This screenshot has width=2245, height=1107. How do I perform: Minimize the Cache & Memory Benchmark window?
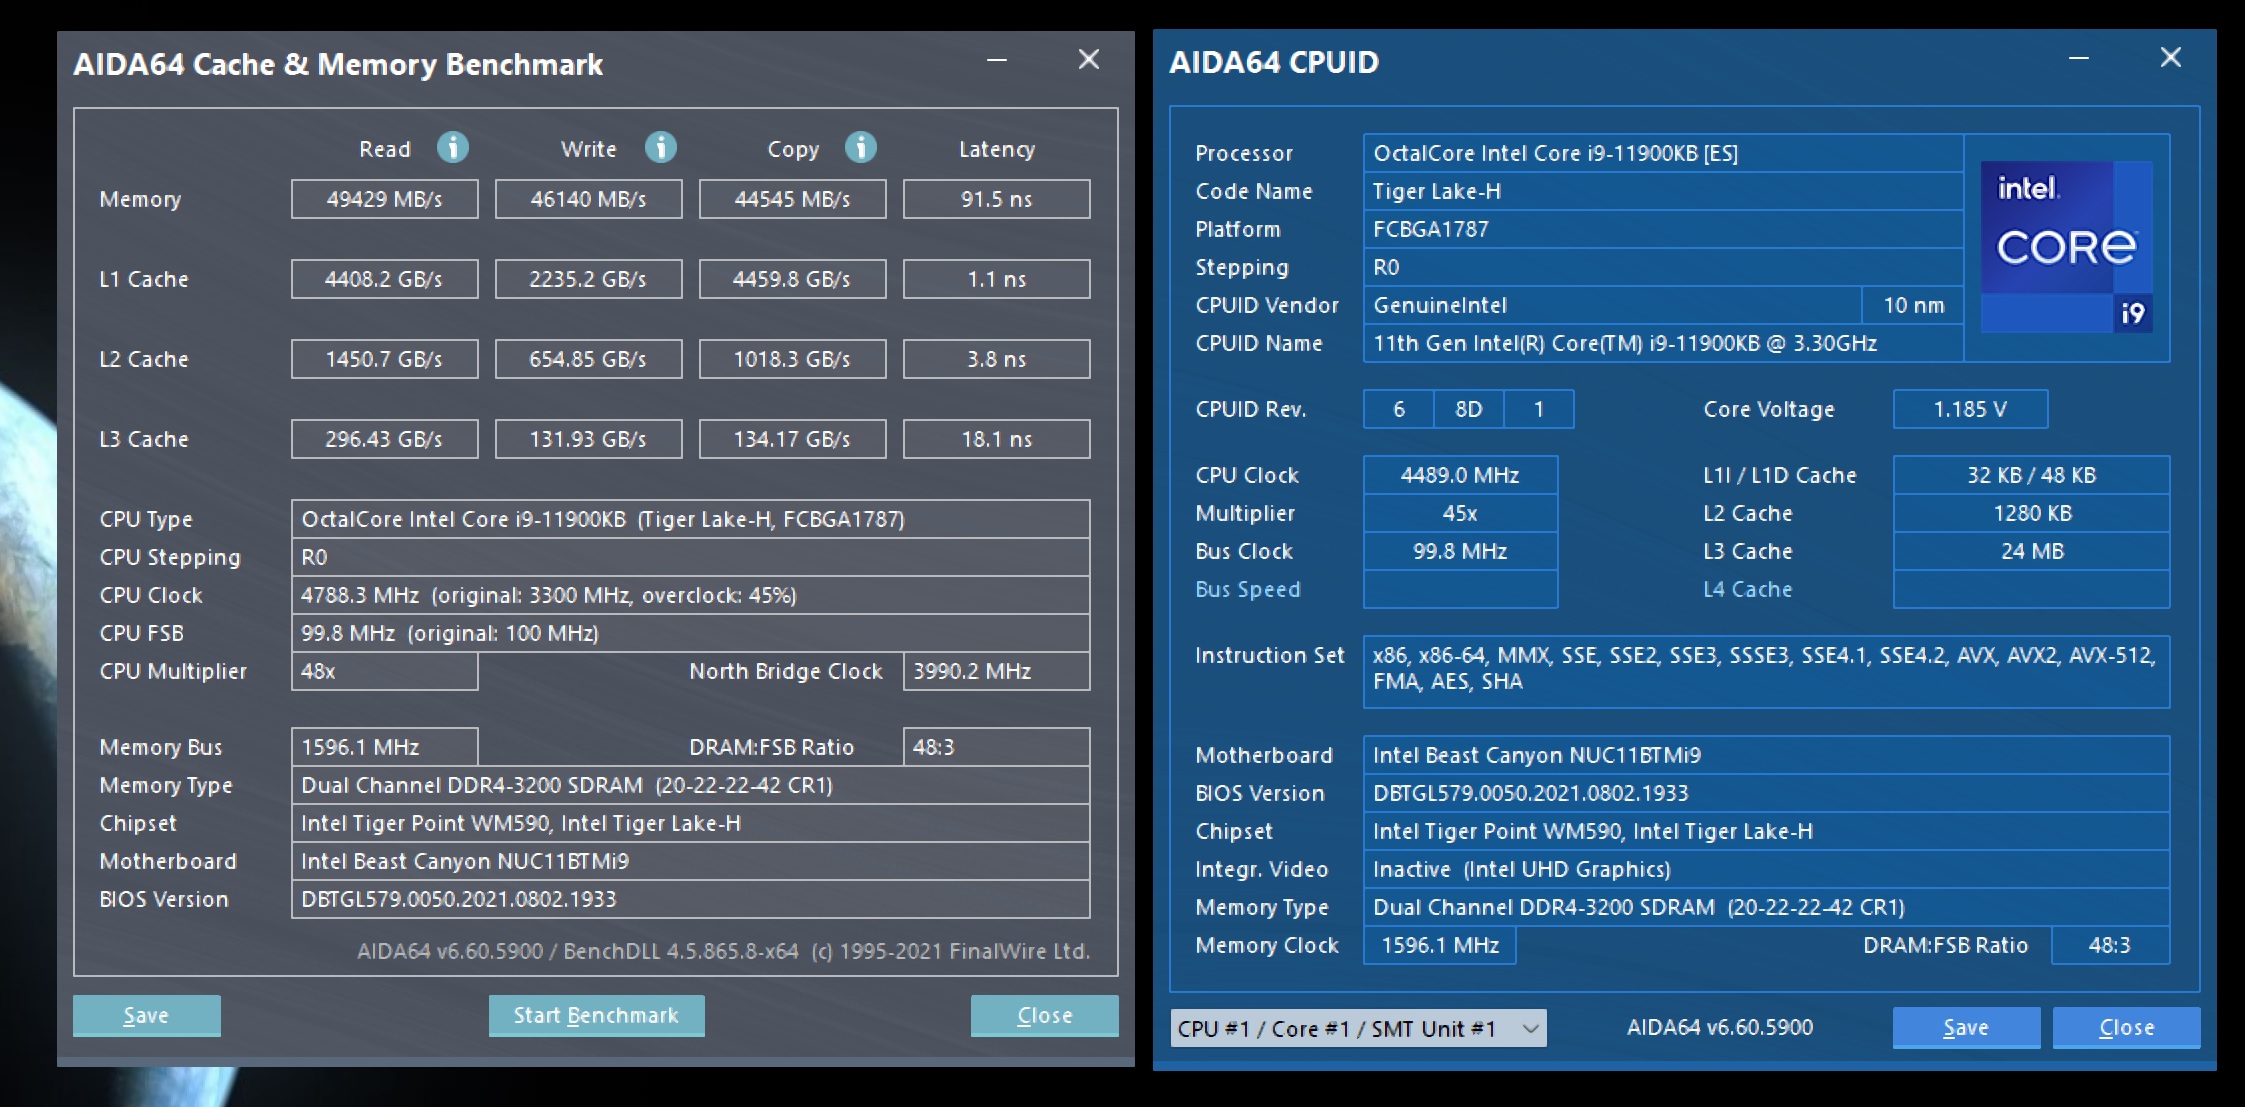click(997, 60)
